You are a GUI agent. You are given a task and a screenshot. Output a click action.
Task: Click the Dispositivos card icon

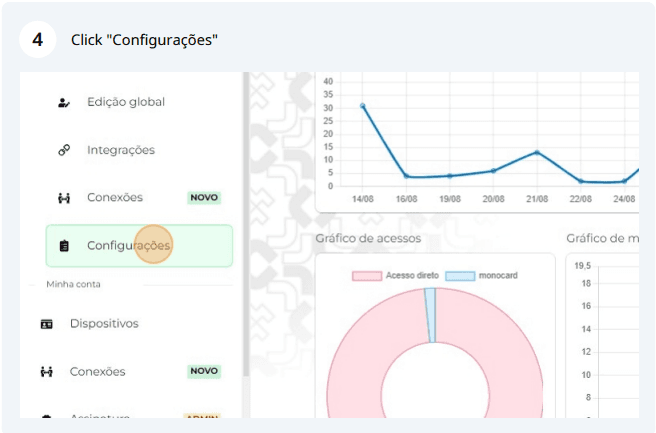tap(46, 324)
